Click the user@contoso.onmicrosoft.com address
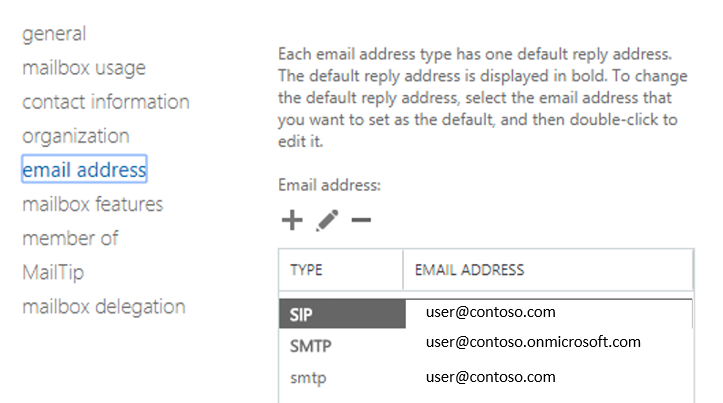This screenshot has height=403, width=723. (x=533, y=342)
